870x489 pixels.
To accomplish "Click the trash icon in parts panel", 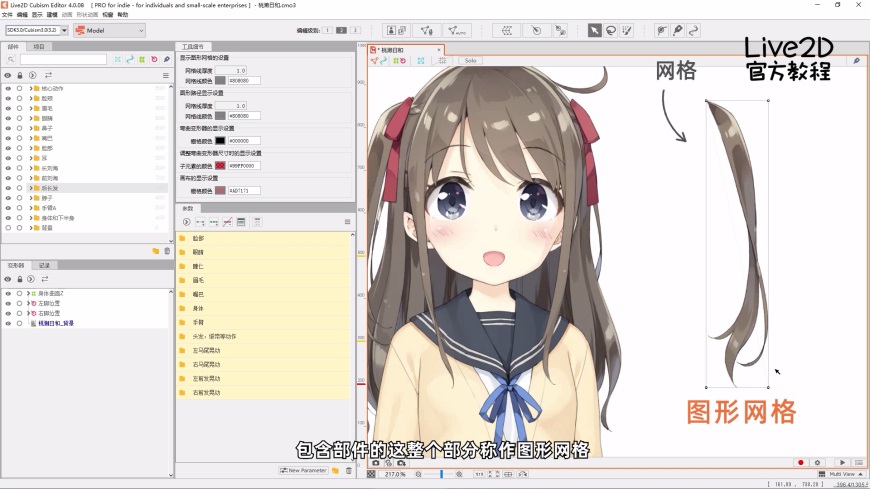I will tap(167, 251).
